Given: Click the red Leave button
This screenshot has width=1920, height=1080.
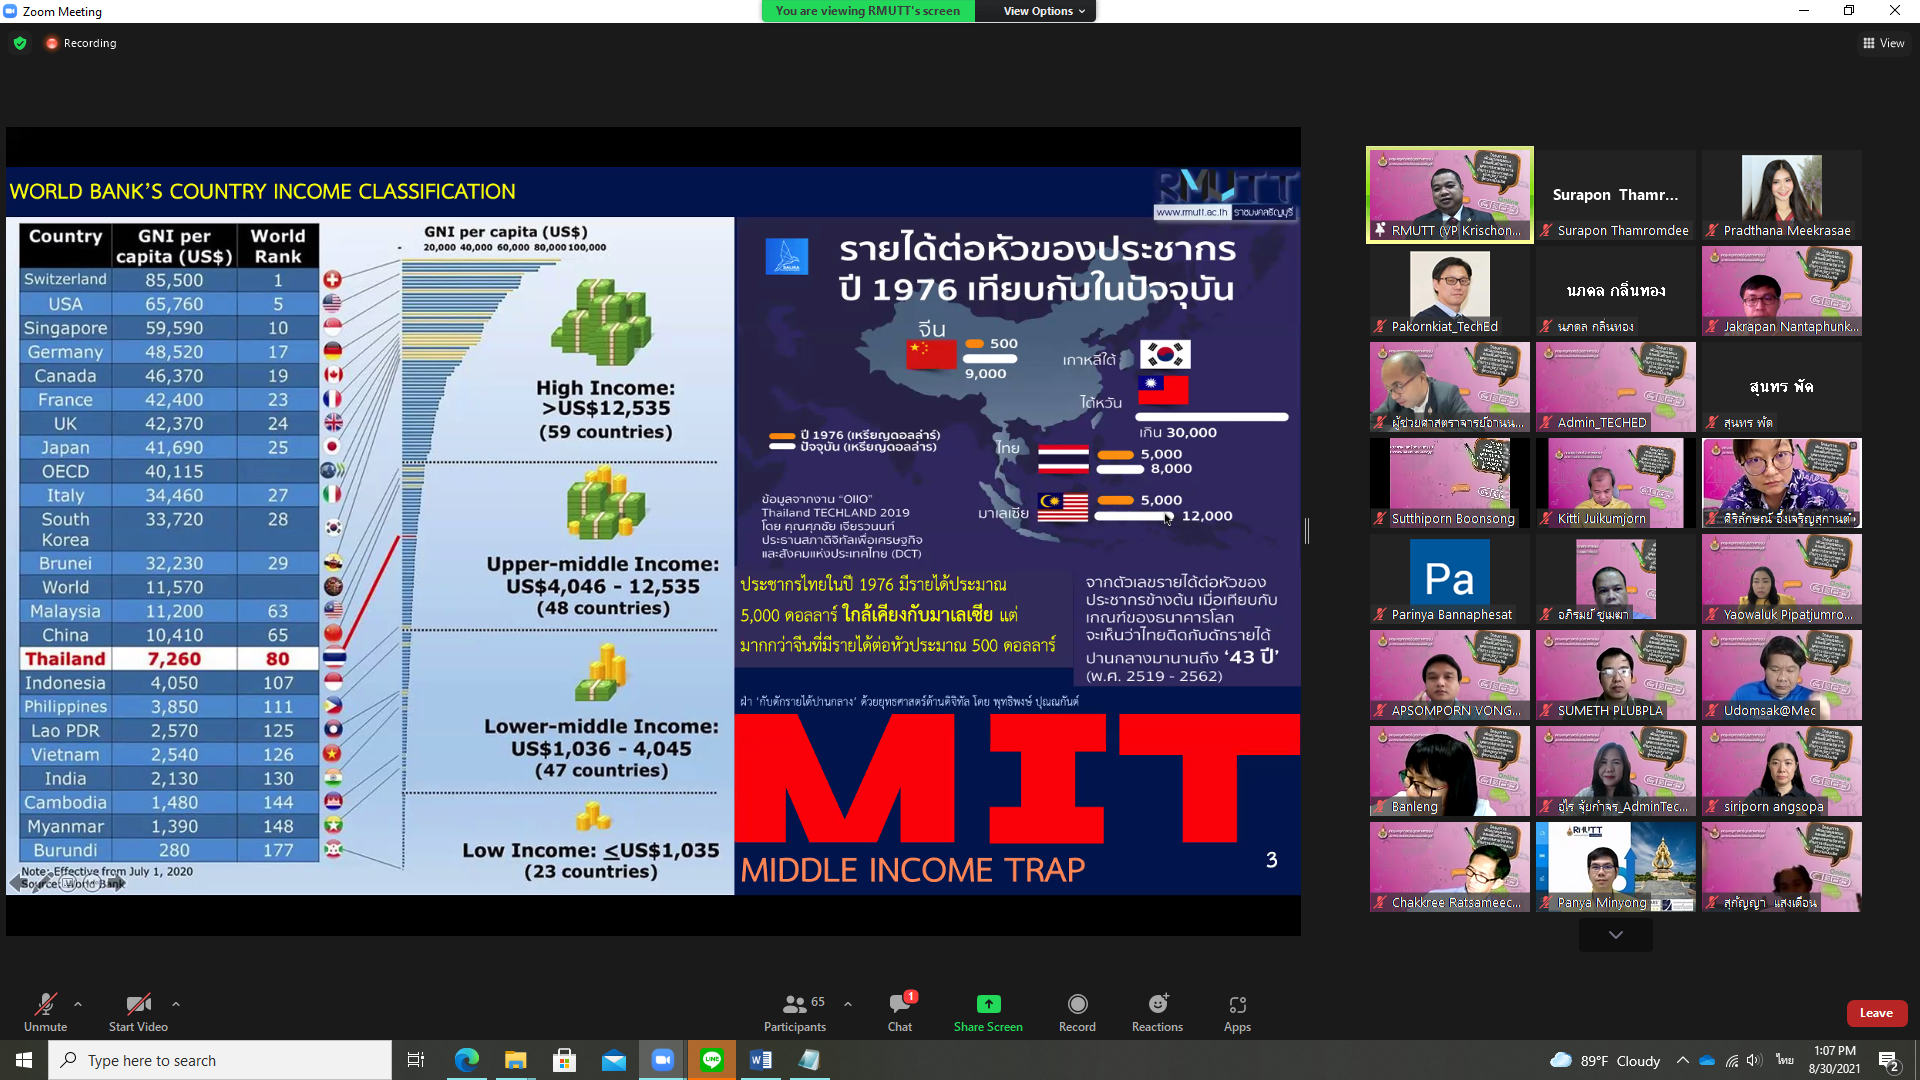Looking at the screenshot, I should 1876,1013.
